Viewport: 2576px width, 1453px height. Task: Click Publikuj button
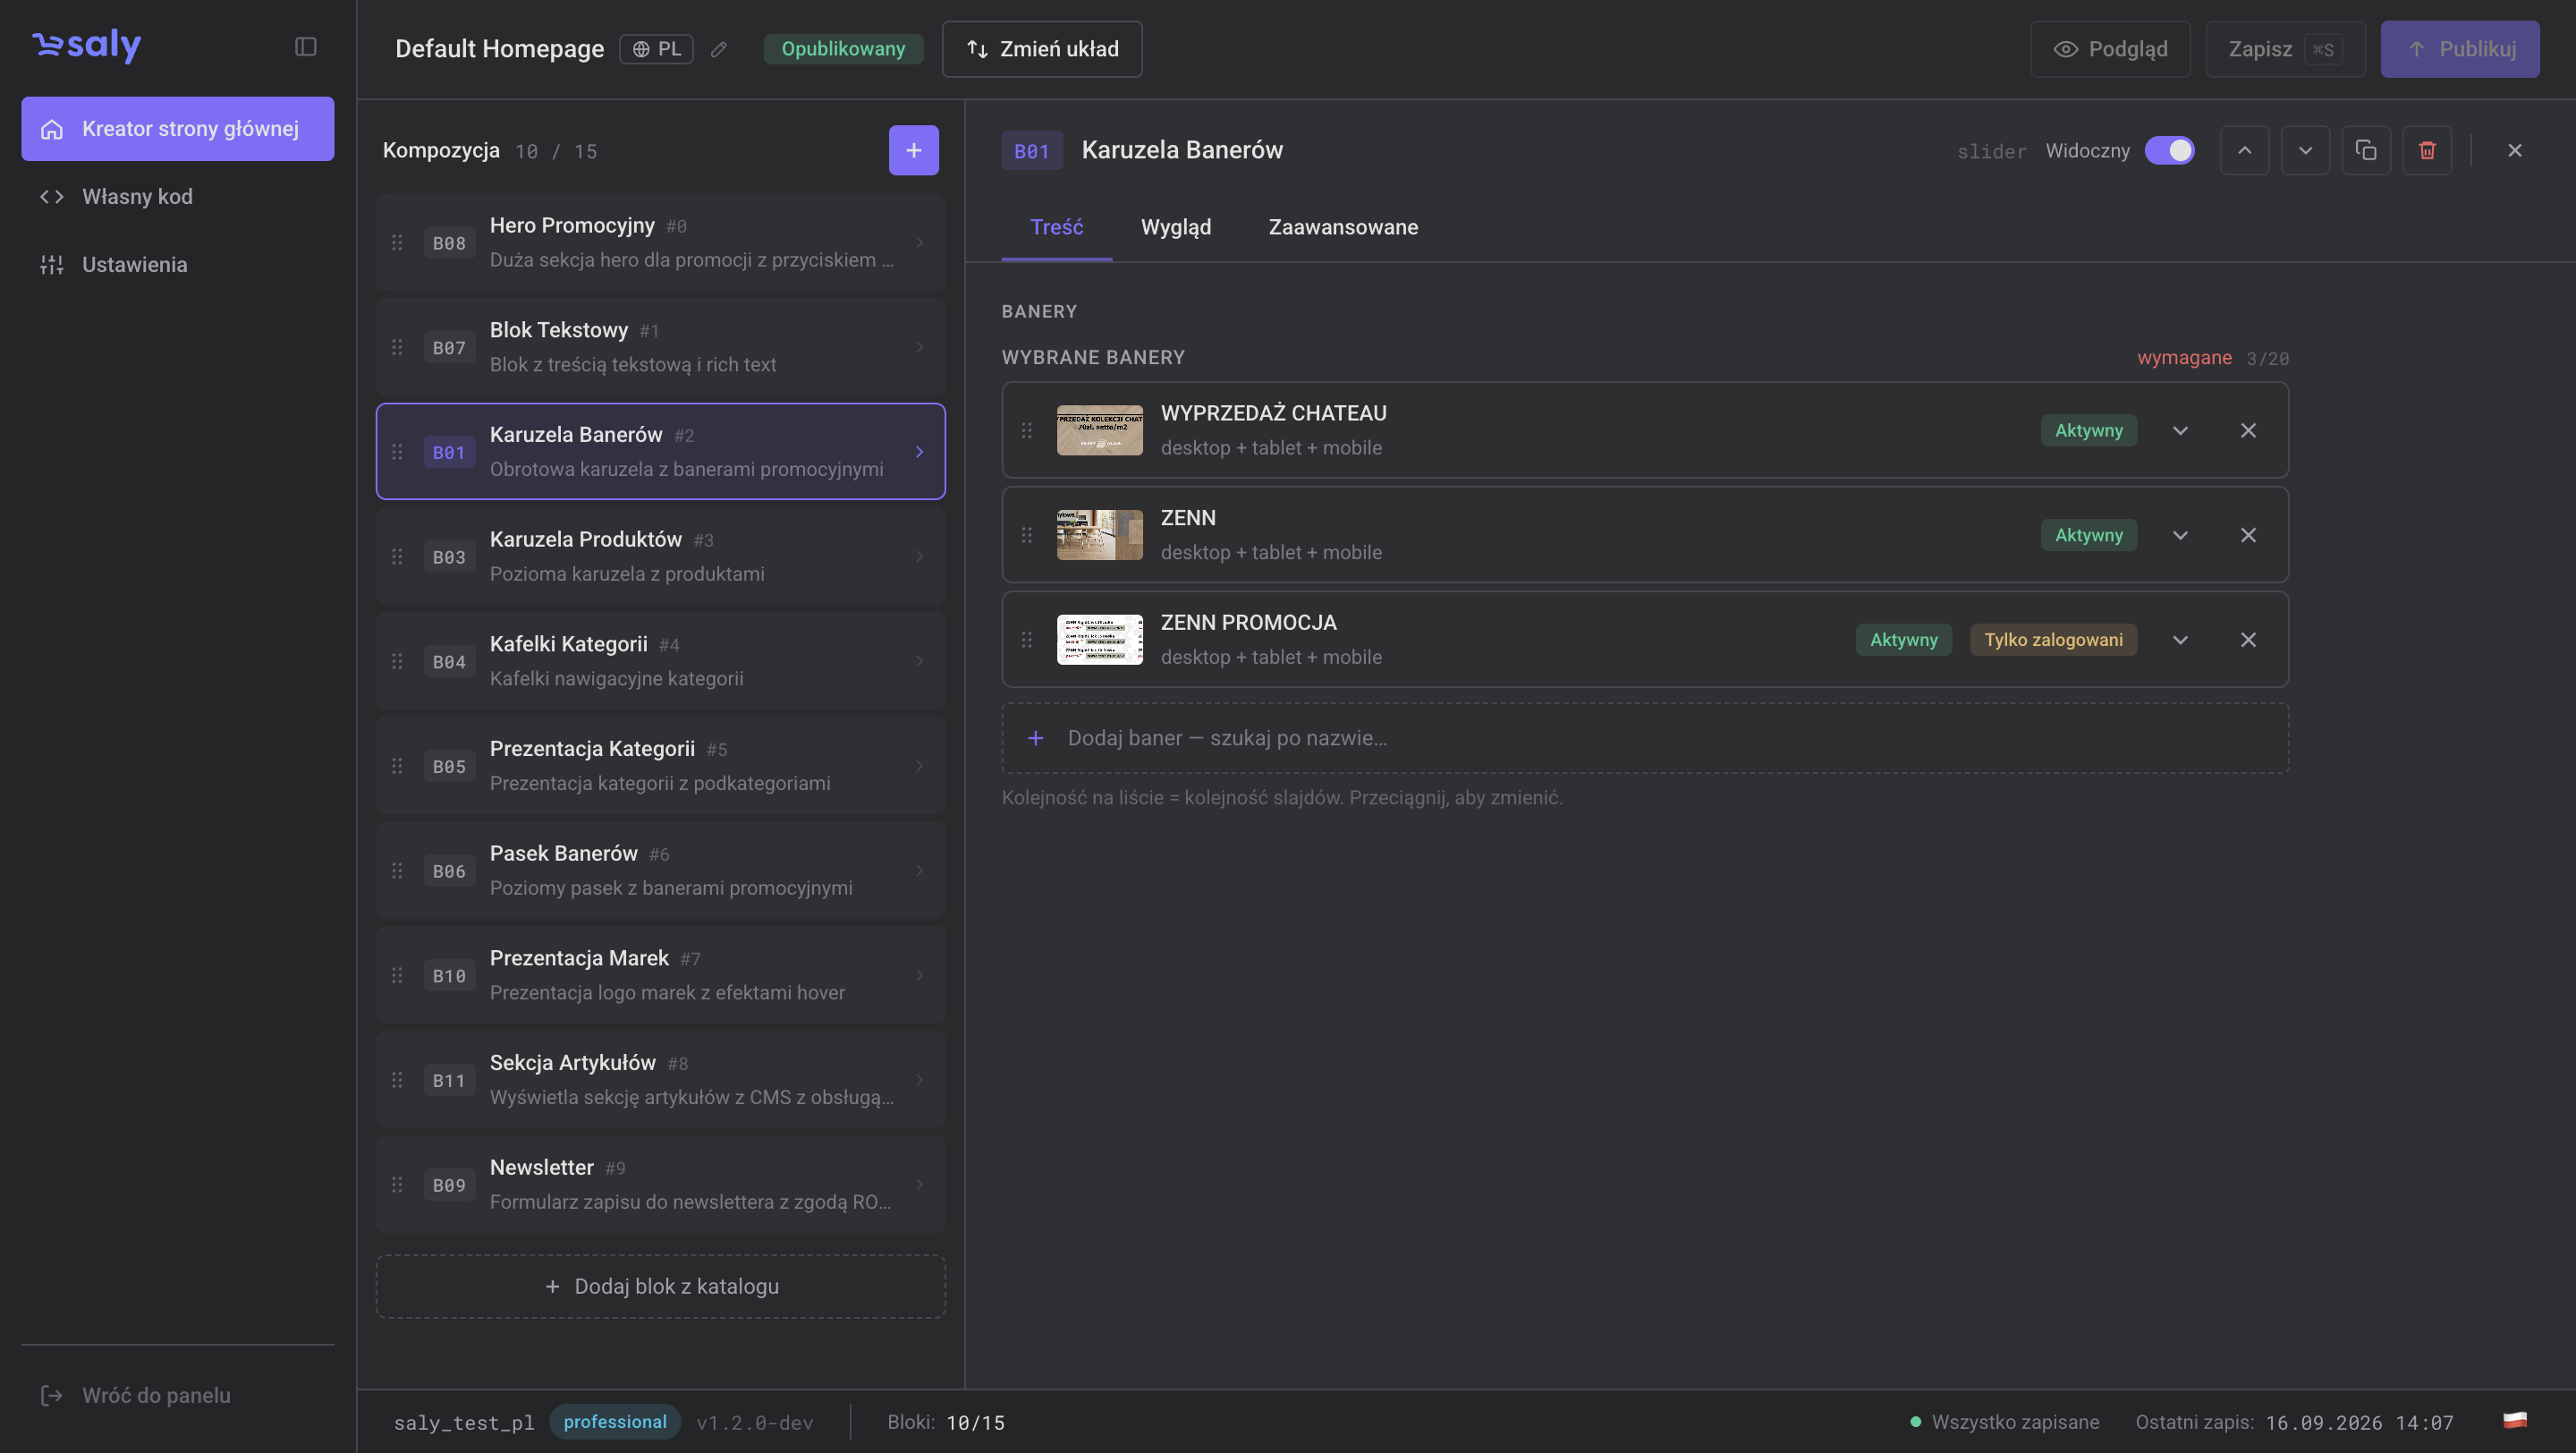2459,49
